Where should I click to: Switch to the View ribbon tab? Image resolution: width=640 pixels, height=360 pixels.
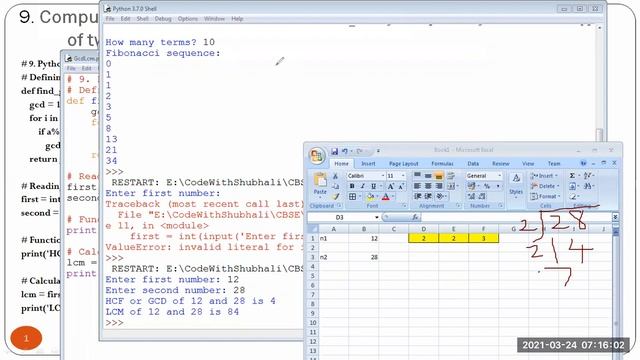coord(528,163)
